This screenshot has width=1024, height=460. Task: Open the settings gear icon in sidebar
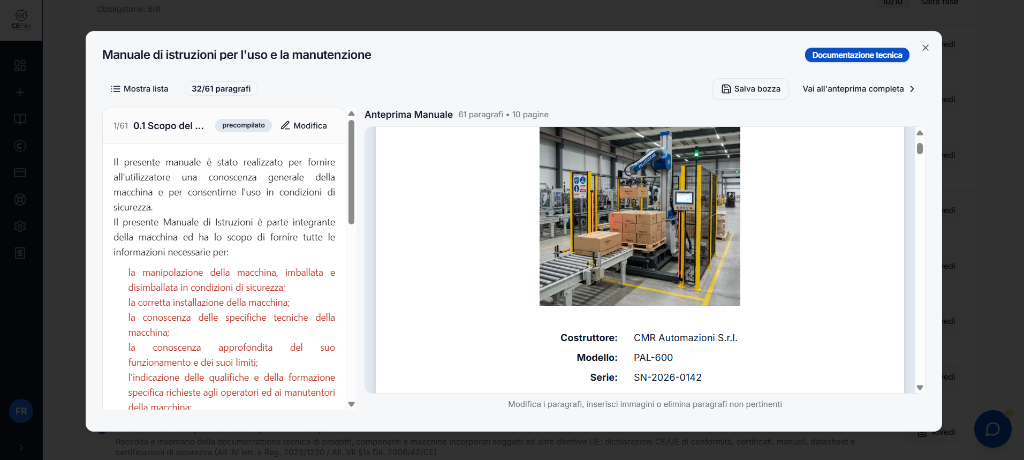pos(20,226)
